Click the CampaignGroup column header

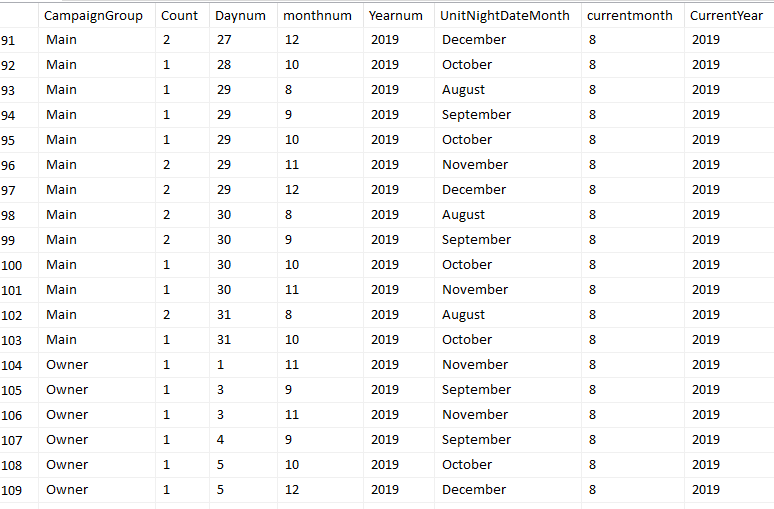click(x=93, y=15)
